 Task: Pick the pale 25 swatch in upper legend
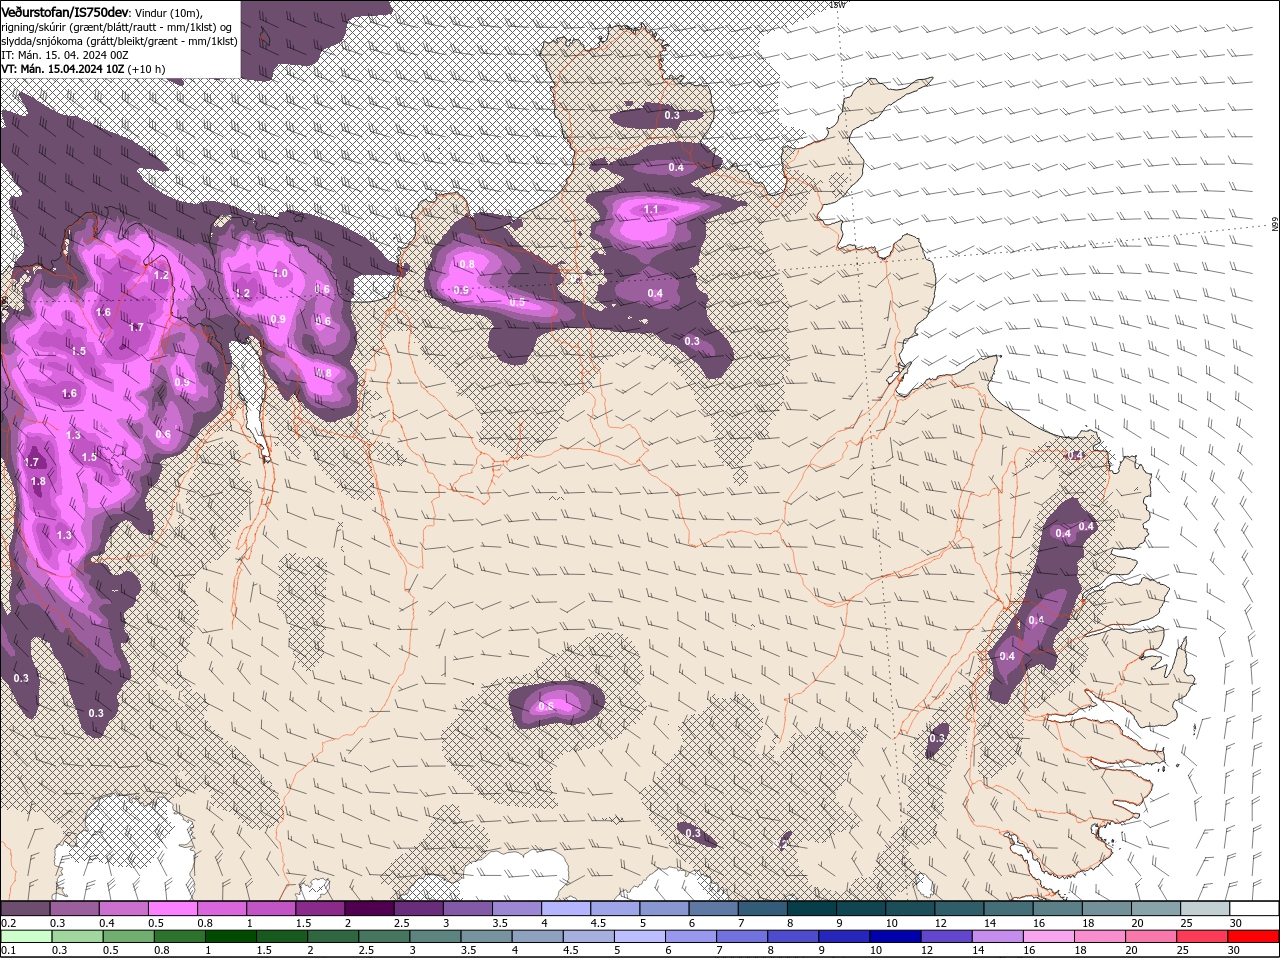pos(1205,908)
